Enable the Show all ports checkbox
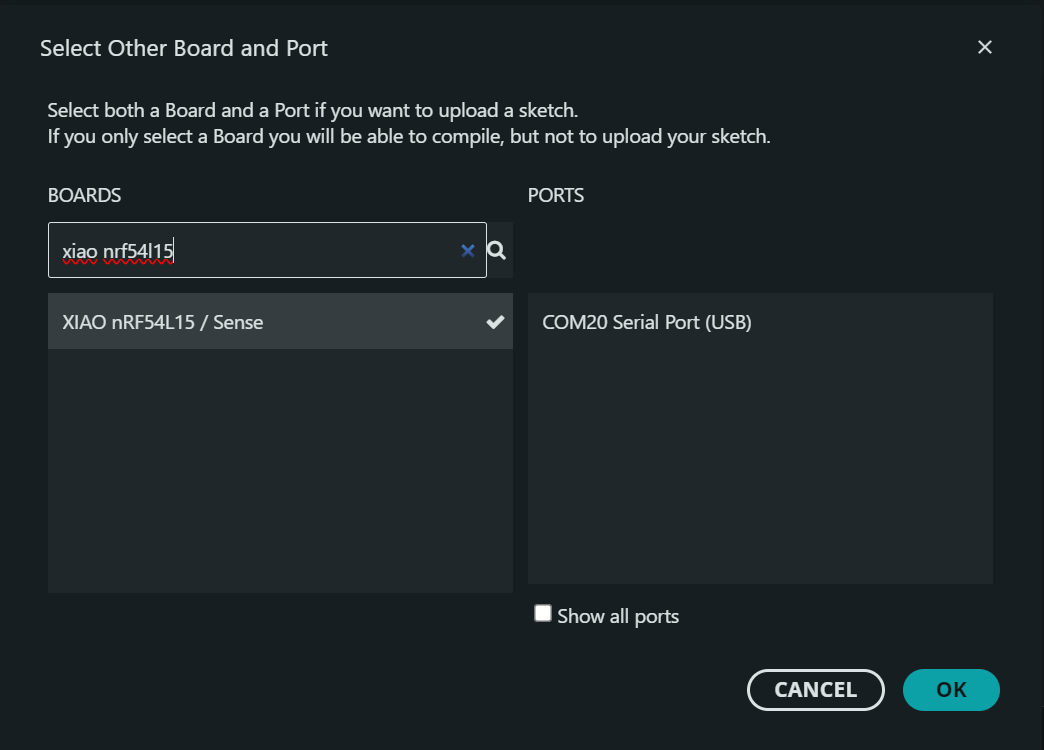Viewport: 1044px width, 750px height. click(x=543, y=613)
